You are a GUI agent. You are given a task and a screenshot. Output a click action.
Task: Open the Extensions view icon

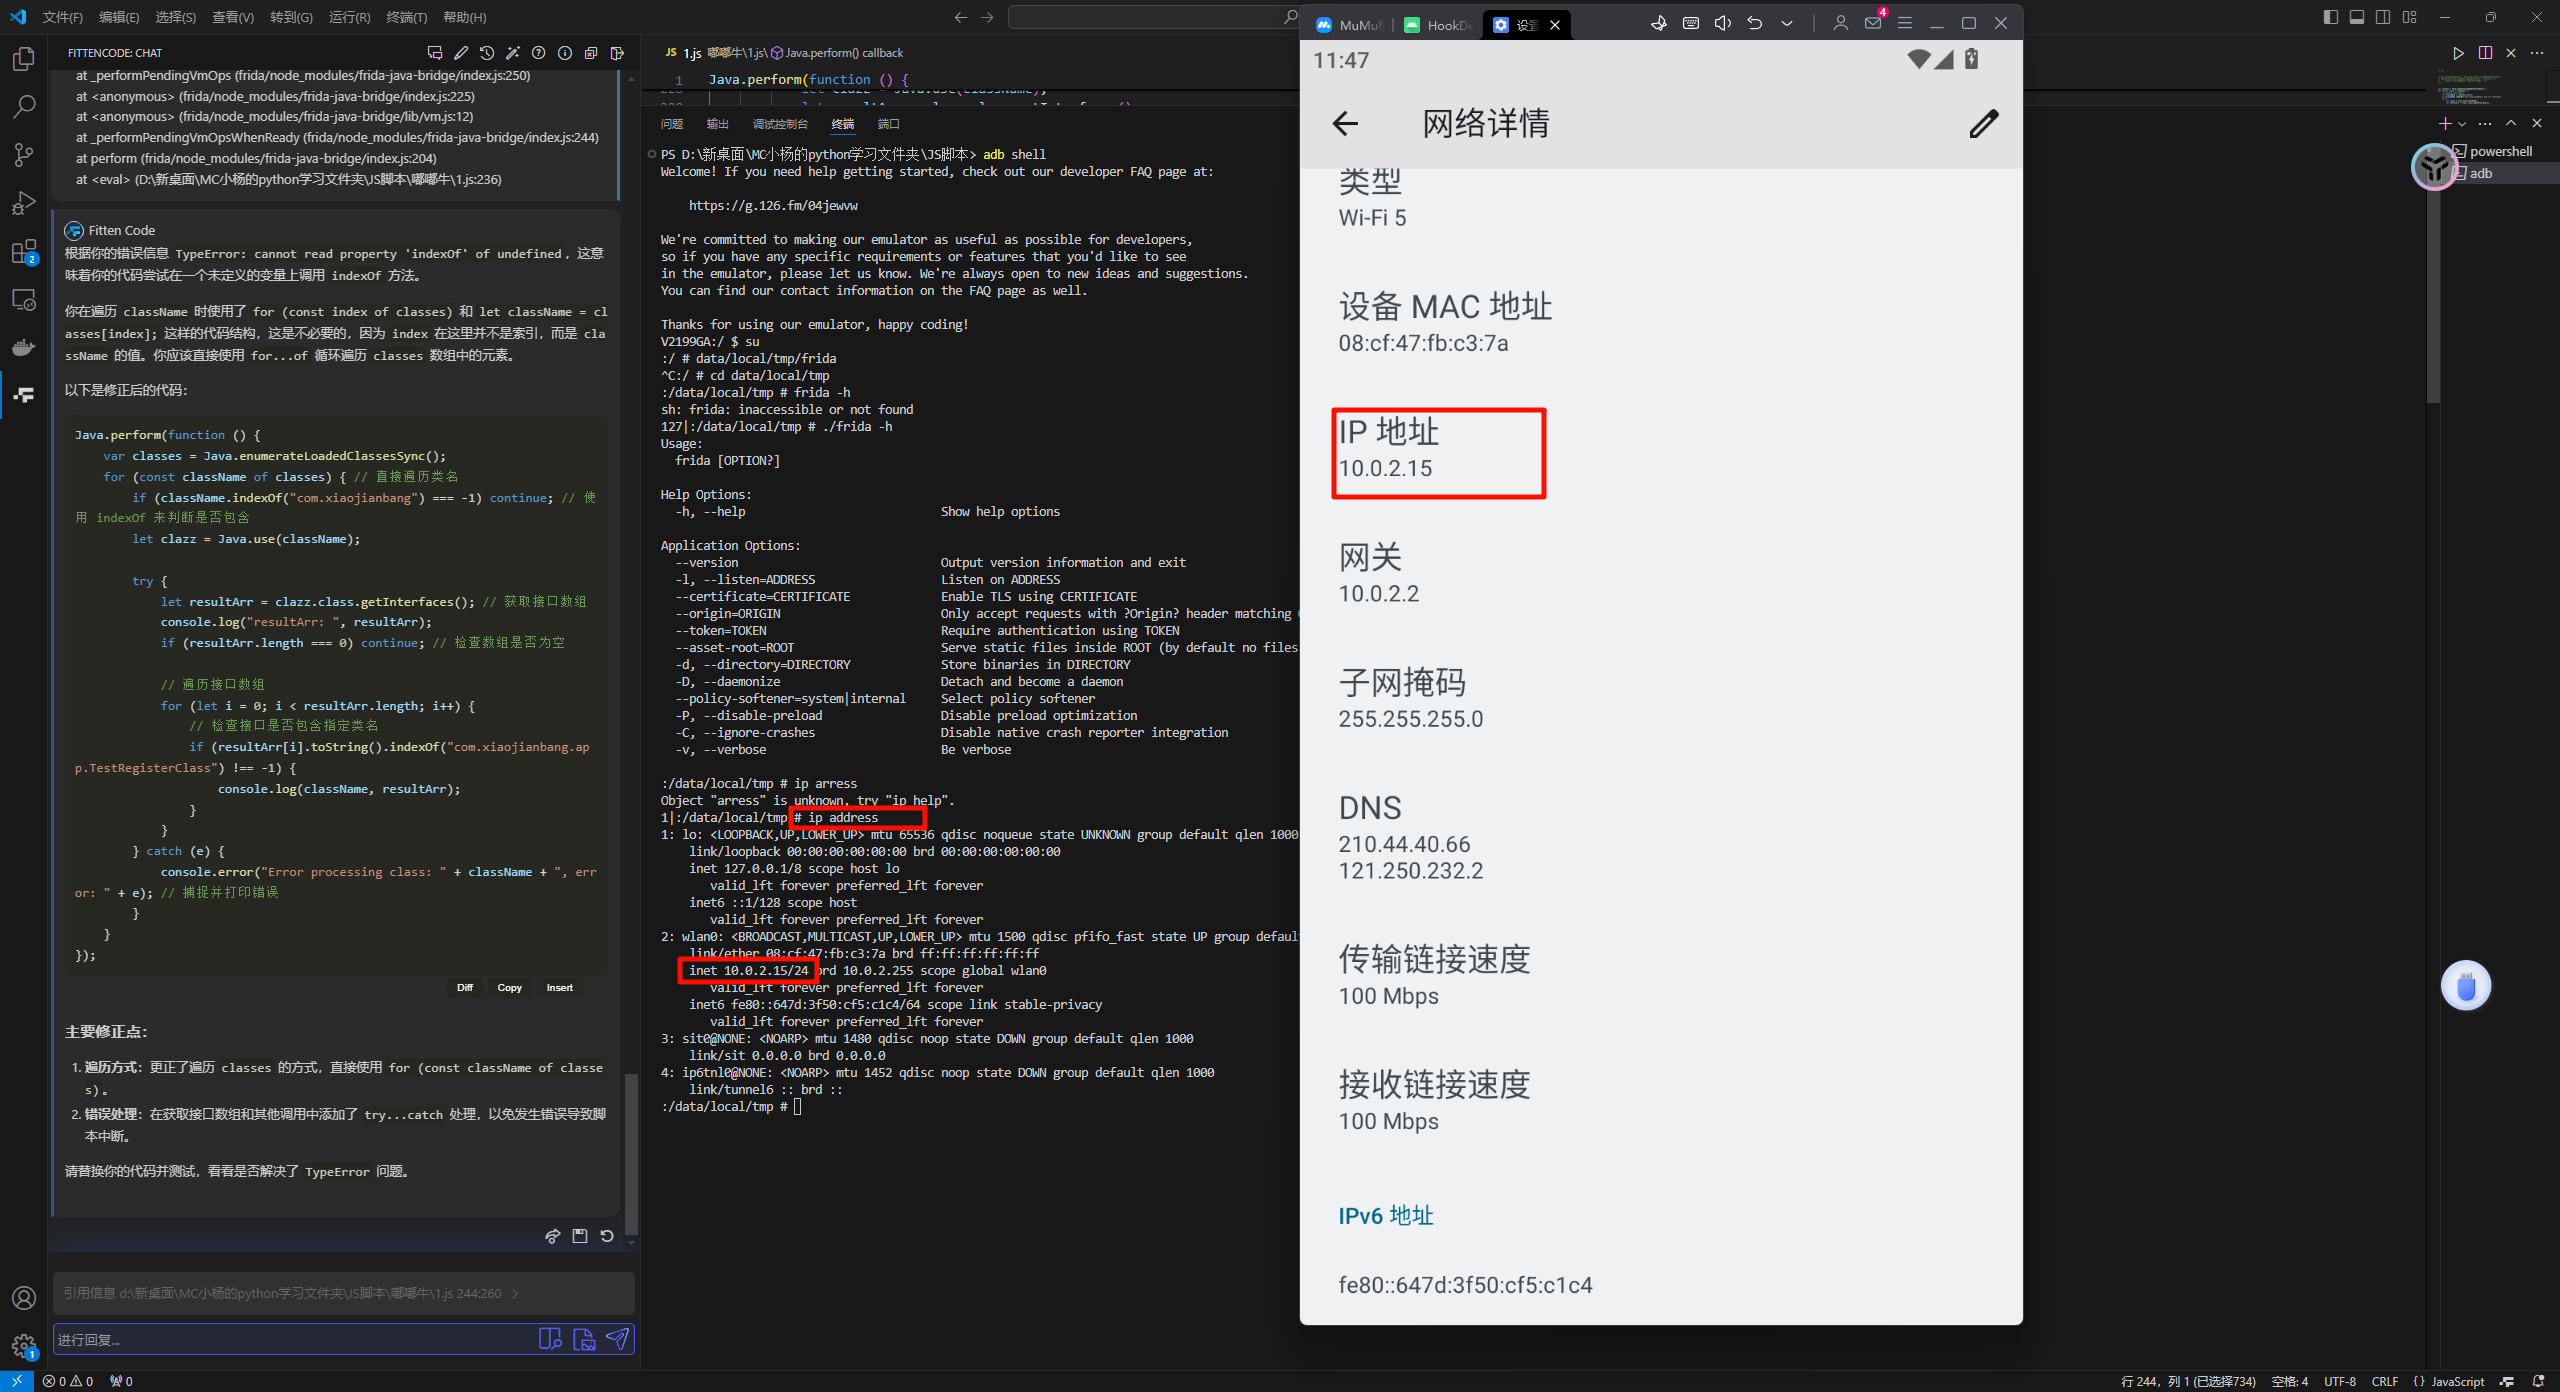pos(23,251)
